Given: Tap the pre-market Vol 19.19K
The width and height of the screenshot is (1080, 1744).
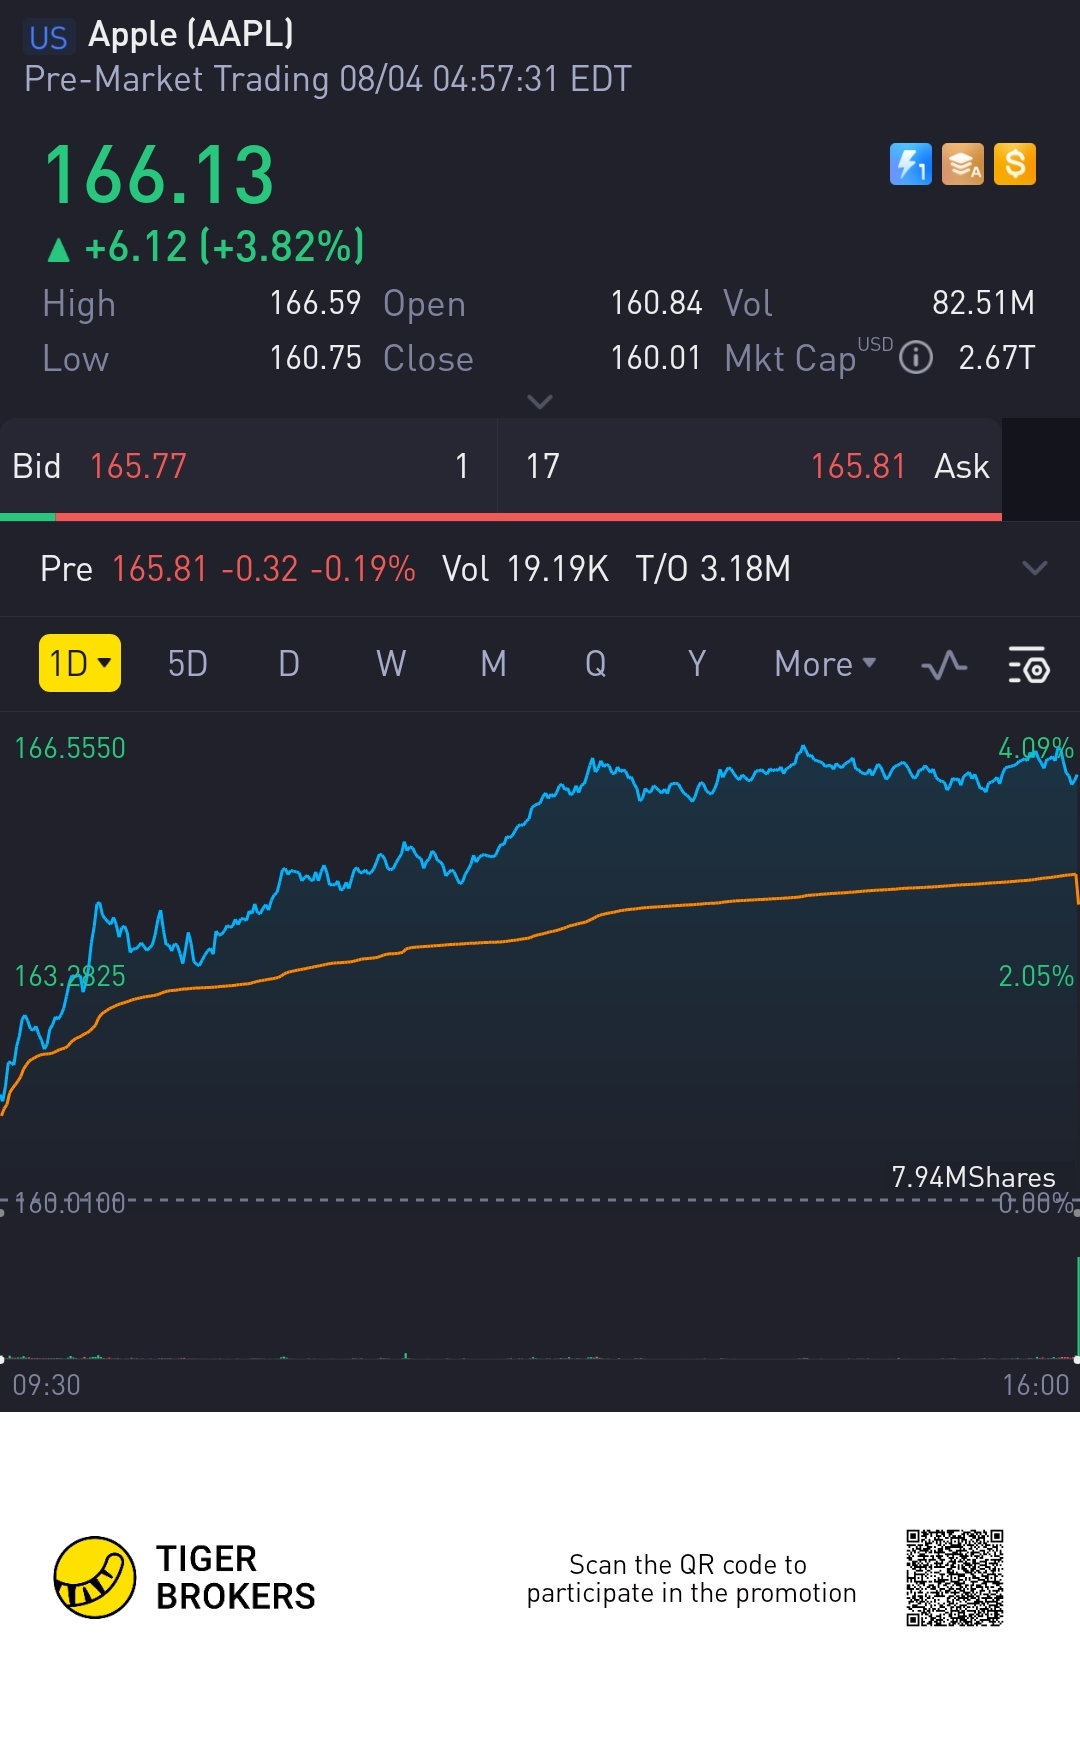Looking at the screenshot, I should pyautogui.click(x=525, y=569).
